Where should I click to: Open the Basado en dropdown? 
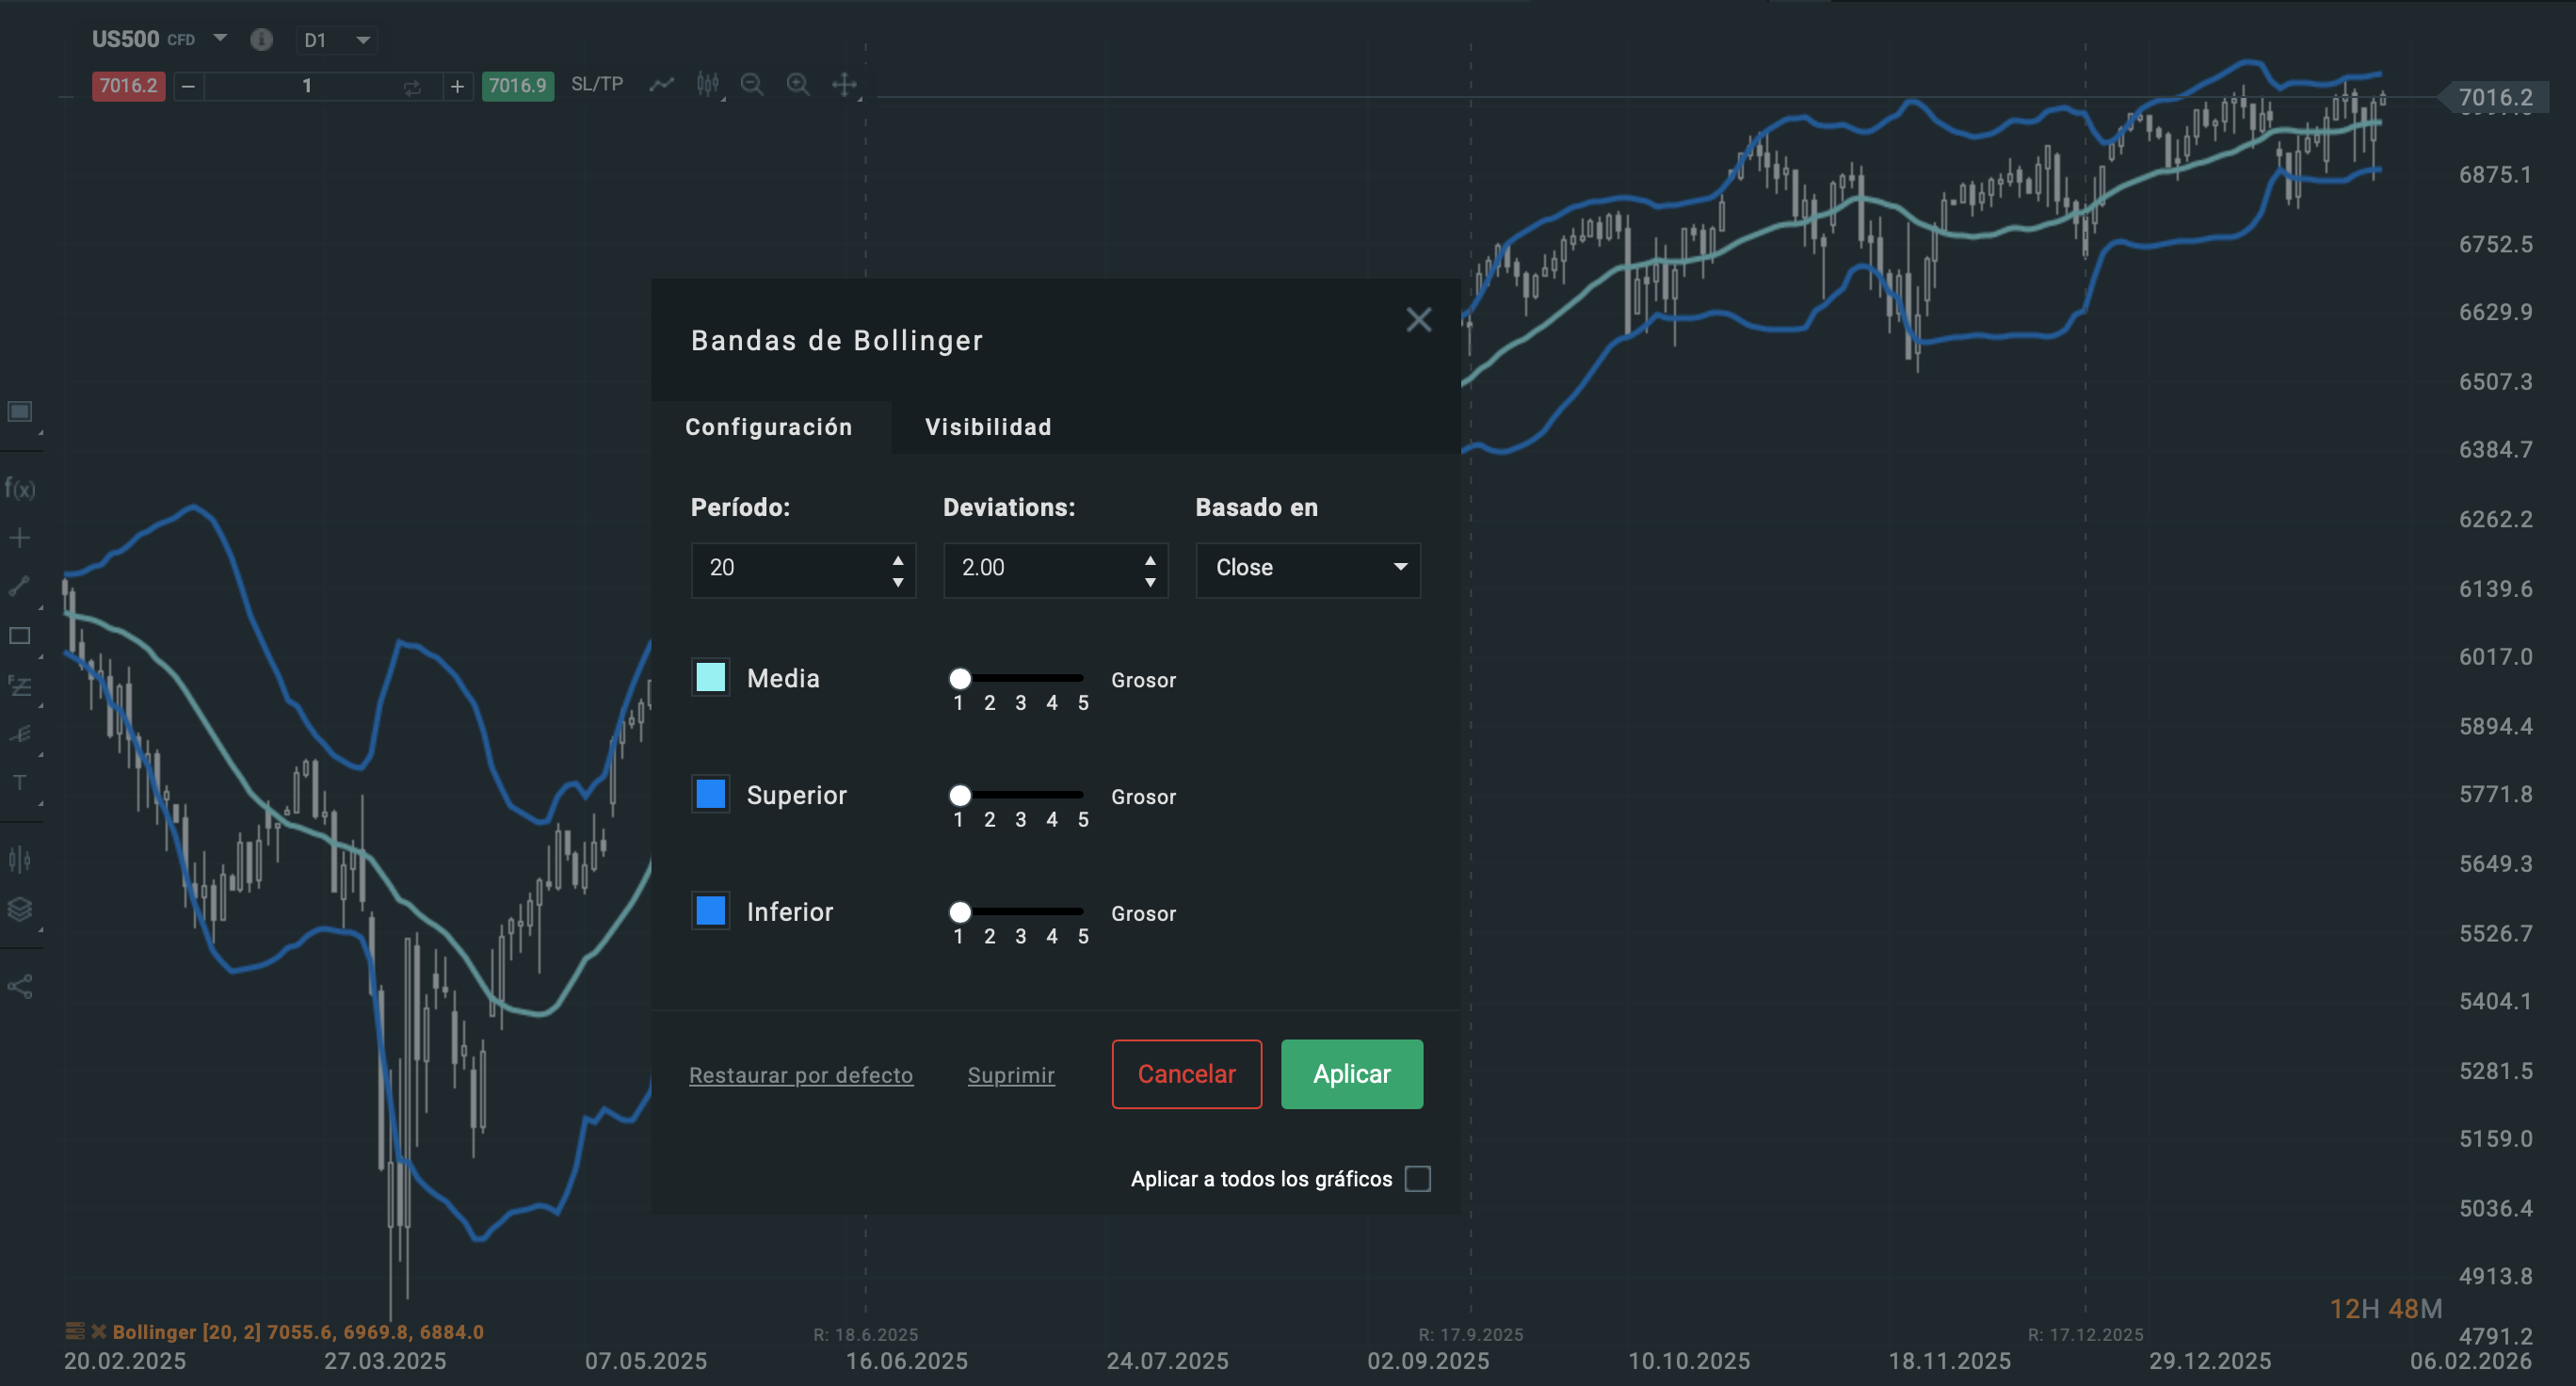click(1308, 568)
